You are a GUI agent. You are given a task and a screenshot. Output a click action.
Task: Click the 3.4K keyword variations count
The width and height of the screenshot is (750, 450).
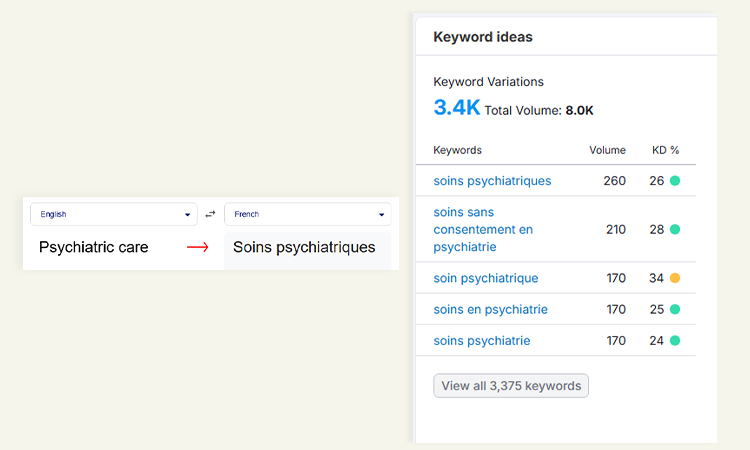pyautogui.click(x=456, y=108)
